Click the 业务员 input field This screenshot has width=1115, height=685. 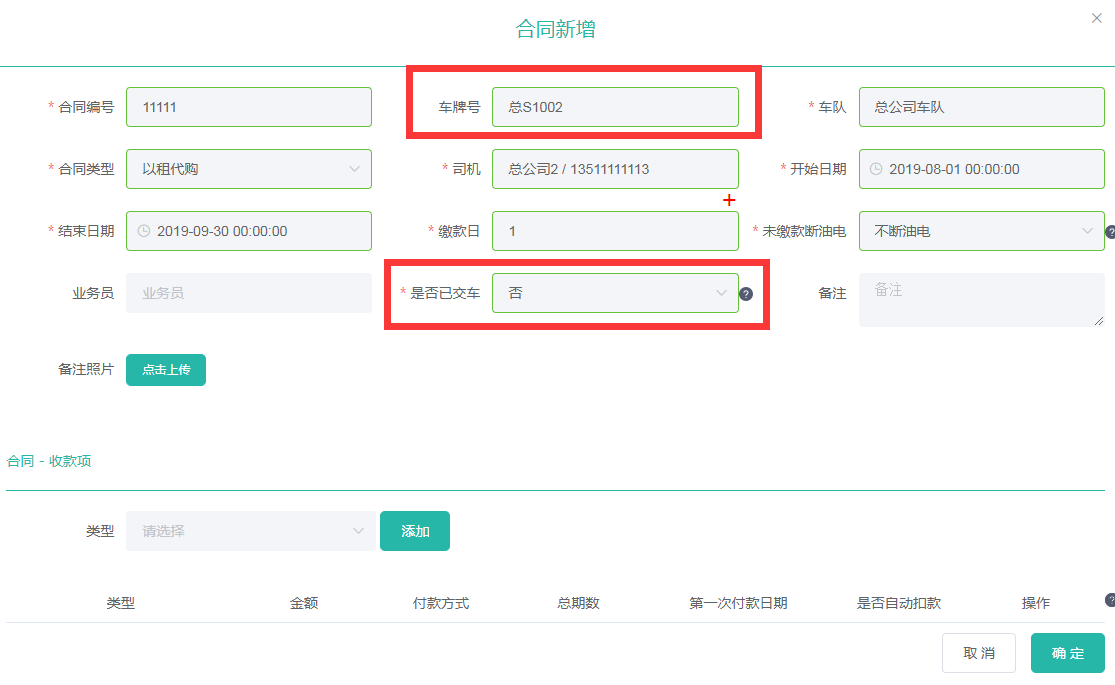click(x=248, y=293)
